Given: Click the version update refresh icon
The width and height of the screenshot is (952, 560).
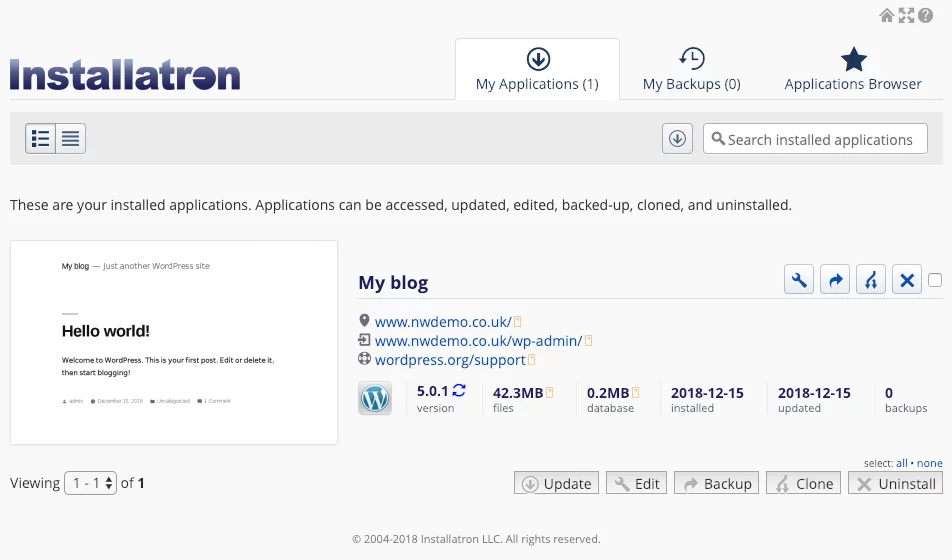Looking at the screenshot, I should [459, 391].
